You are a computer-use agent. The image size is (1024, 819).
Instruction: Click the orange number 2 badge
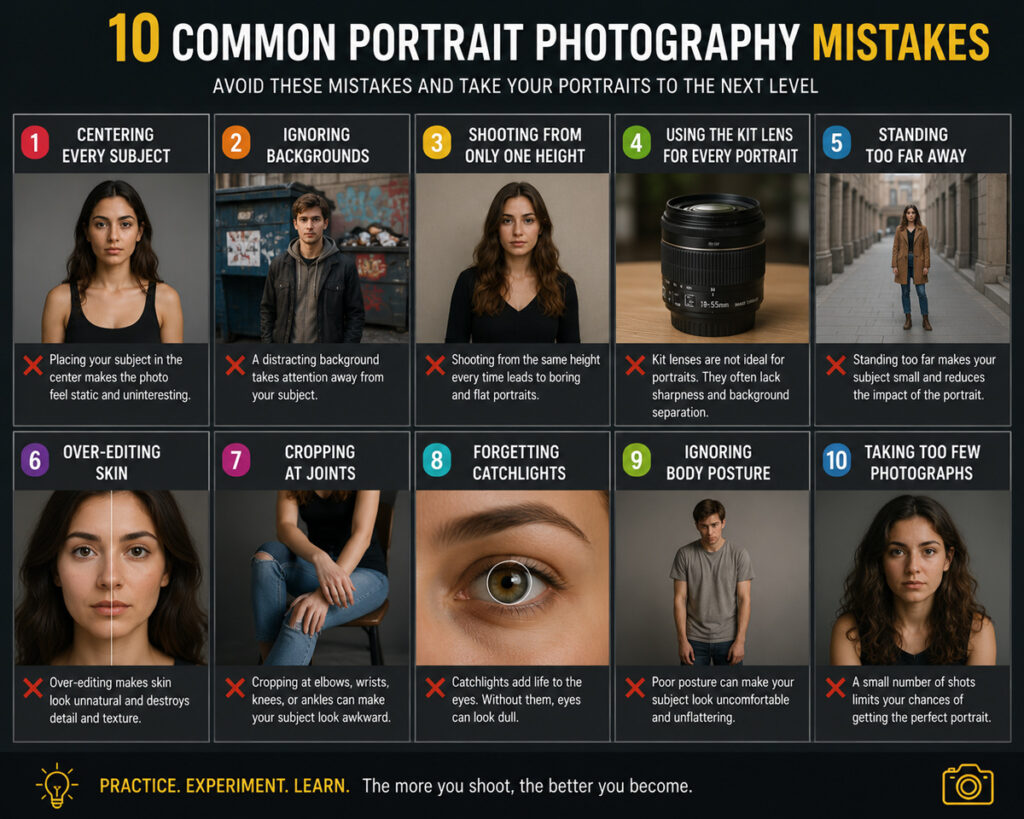pos(236,142)
